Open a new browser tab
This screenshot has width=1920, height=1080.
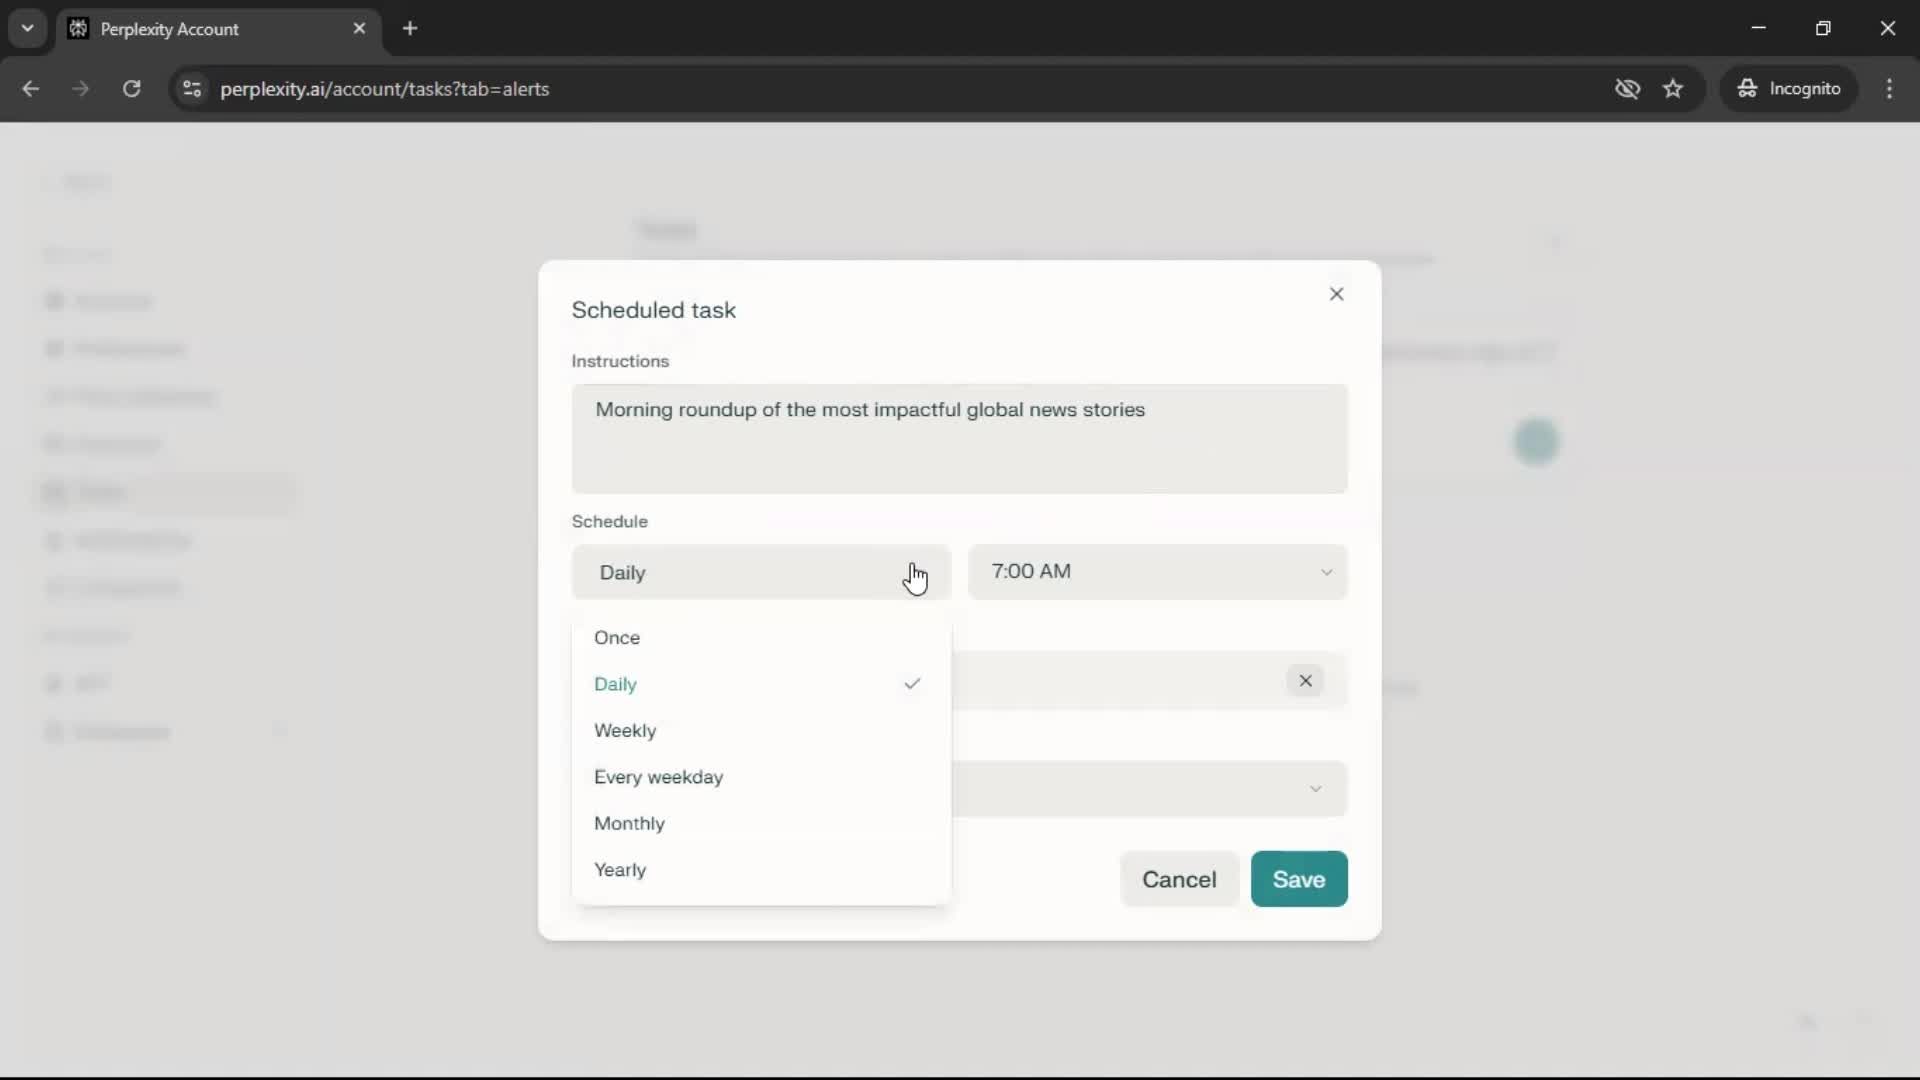click(x=410, y=28)
